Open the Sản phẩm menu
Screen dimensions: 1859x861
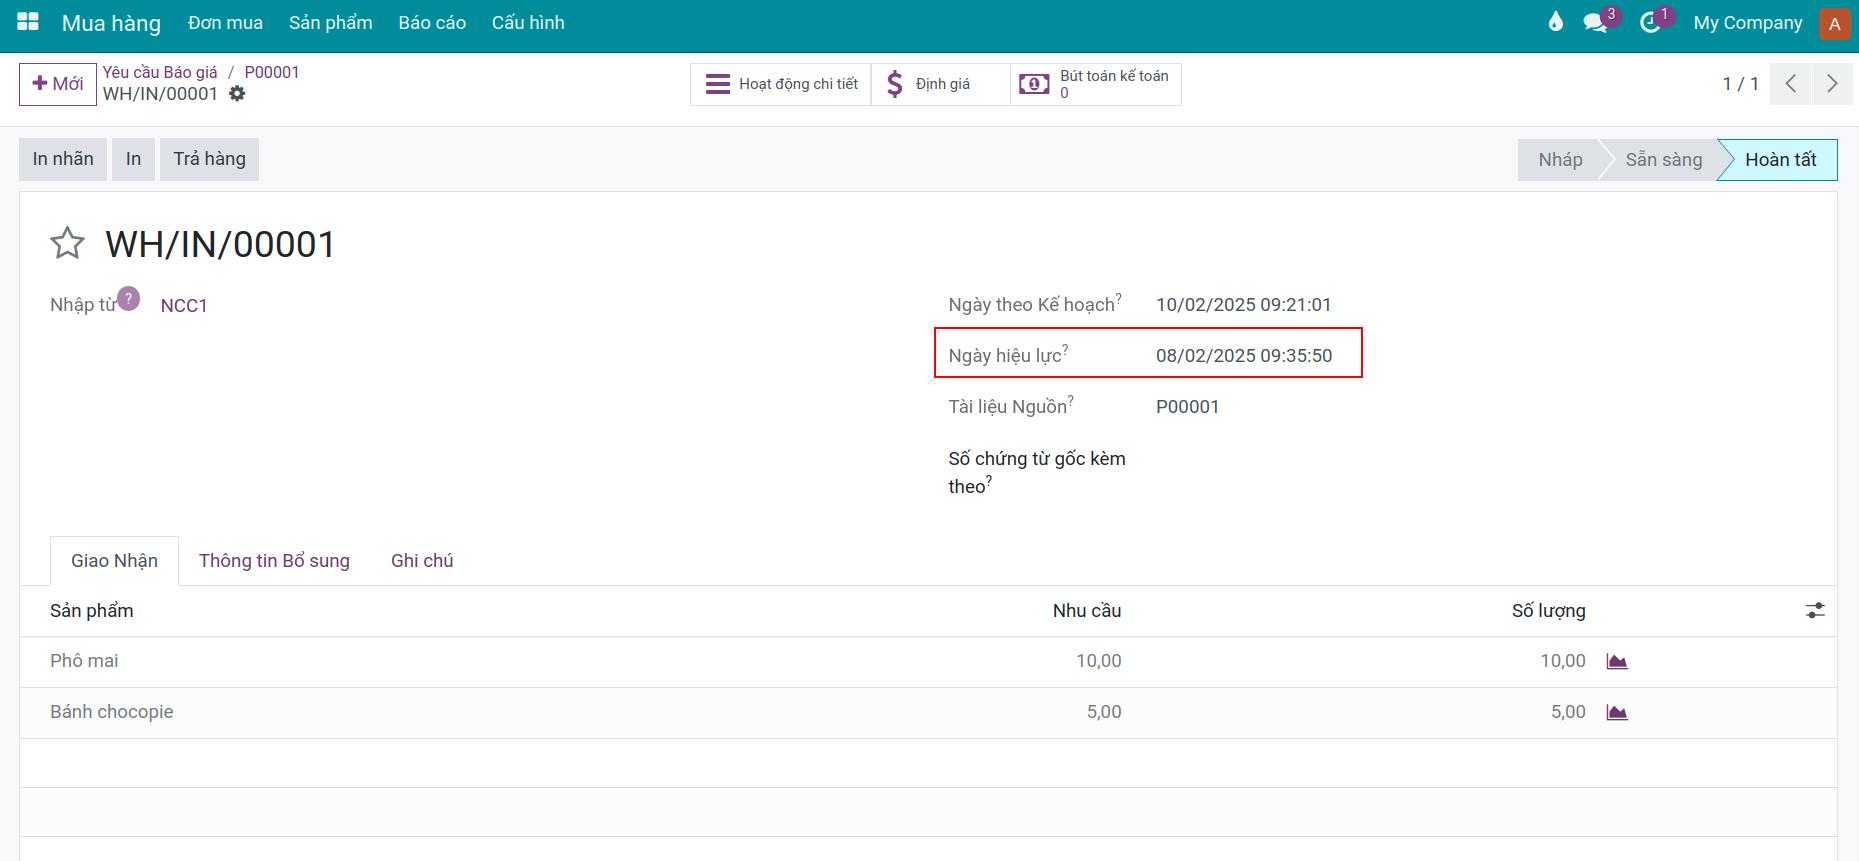pos(331,23)
